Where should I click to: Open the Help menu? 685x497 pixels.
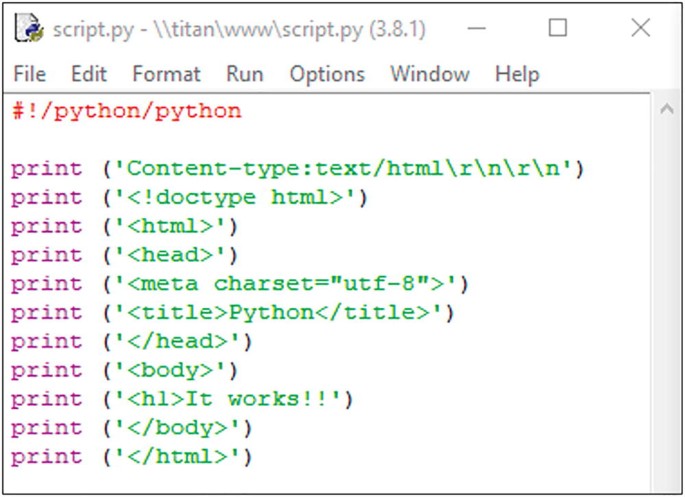tap(516, 74)
